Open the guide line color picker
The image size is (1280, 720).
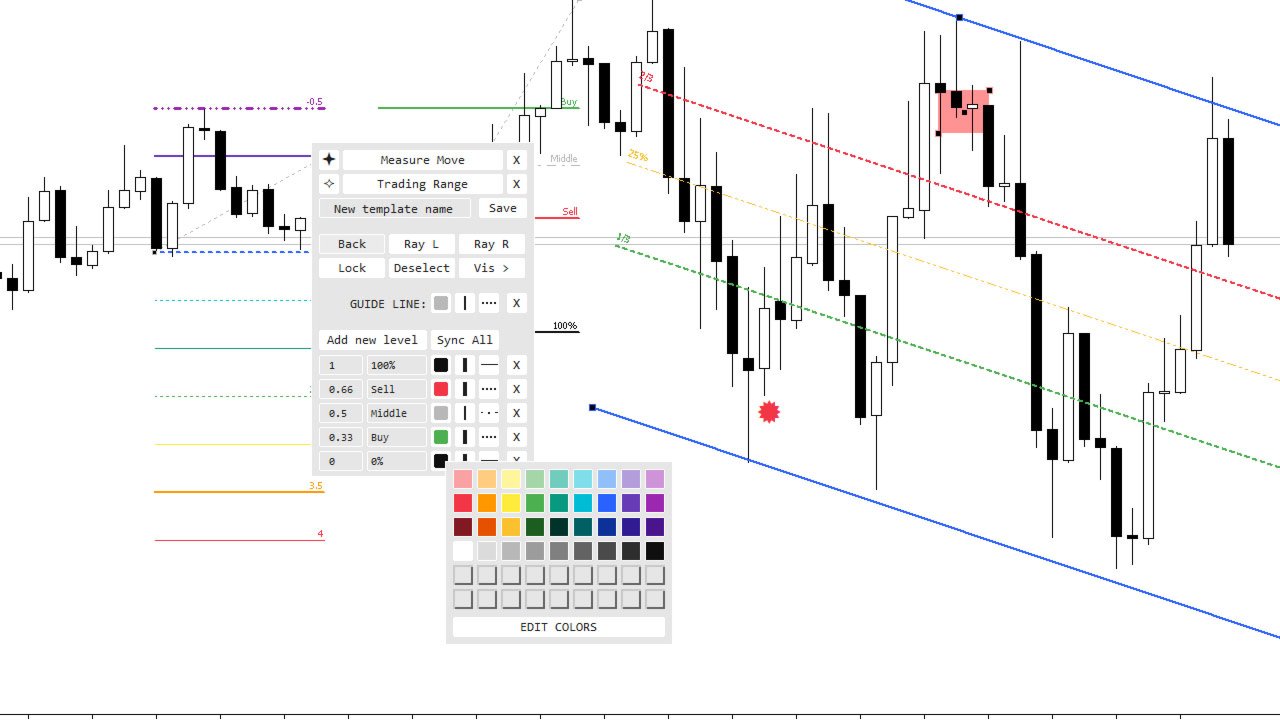click(x=441, y=303)
